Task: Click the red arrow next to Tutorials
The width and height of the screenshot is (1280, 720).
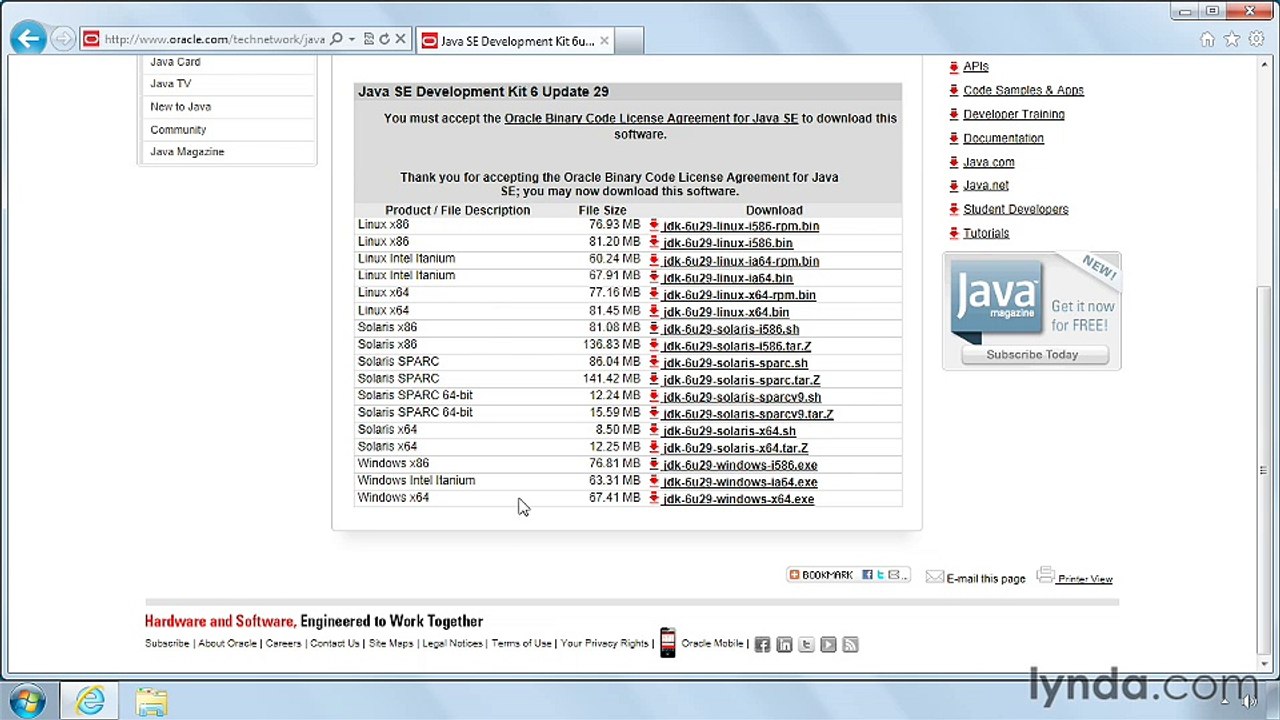Action: 954,233
